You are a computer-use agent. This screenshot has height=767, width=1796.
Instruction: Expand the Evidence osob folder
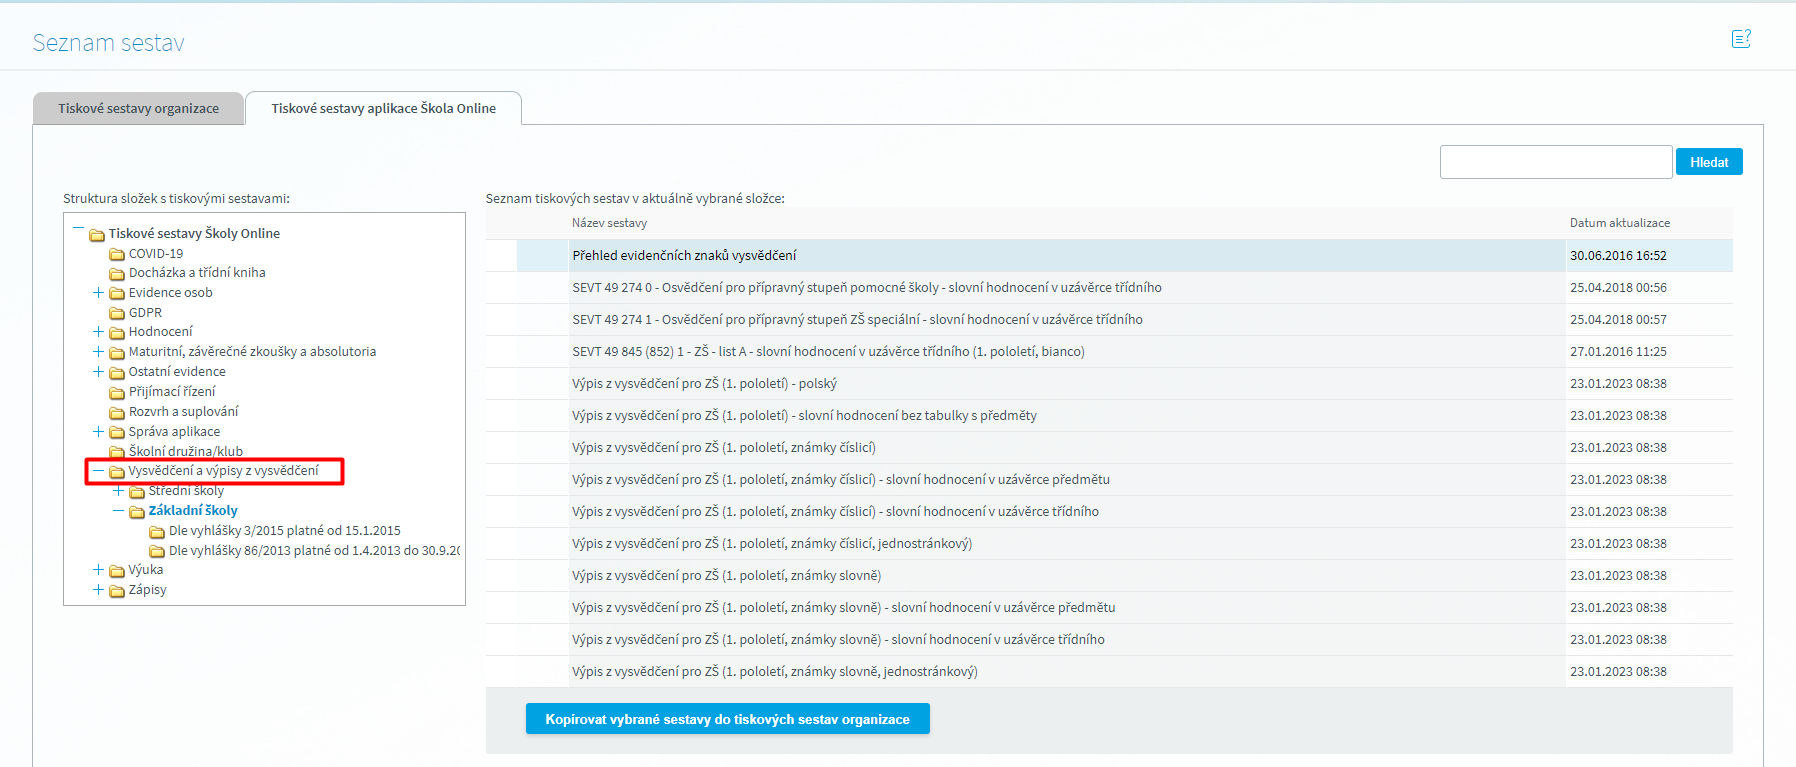click(x=98, y=293)
